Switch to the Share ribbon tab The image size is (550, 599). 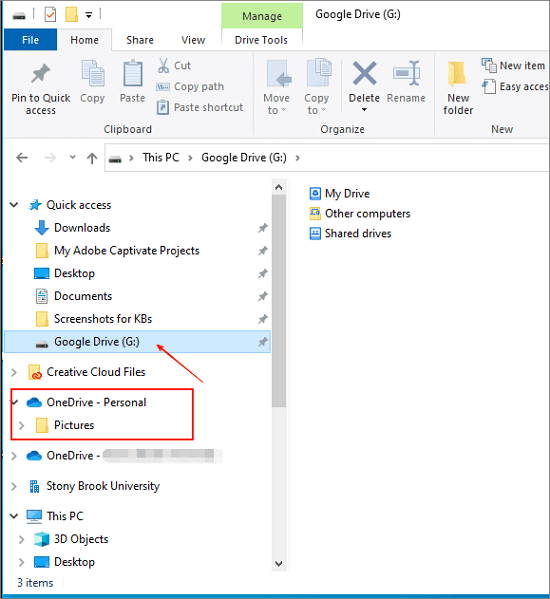[140, 40]
